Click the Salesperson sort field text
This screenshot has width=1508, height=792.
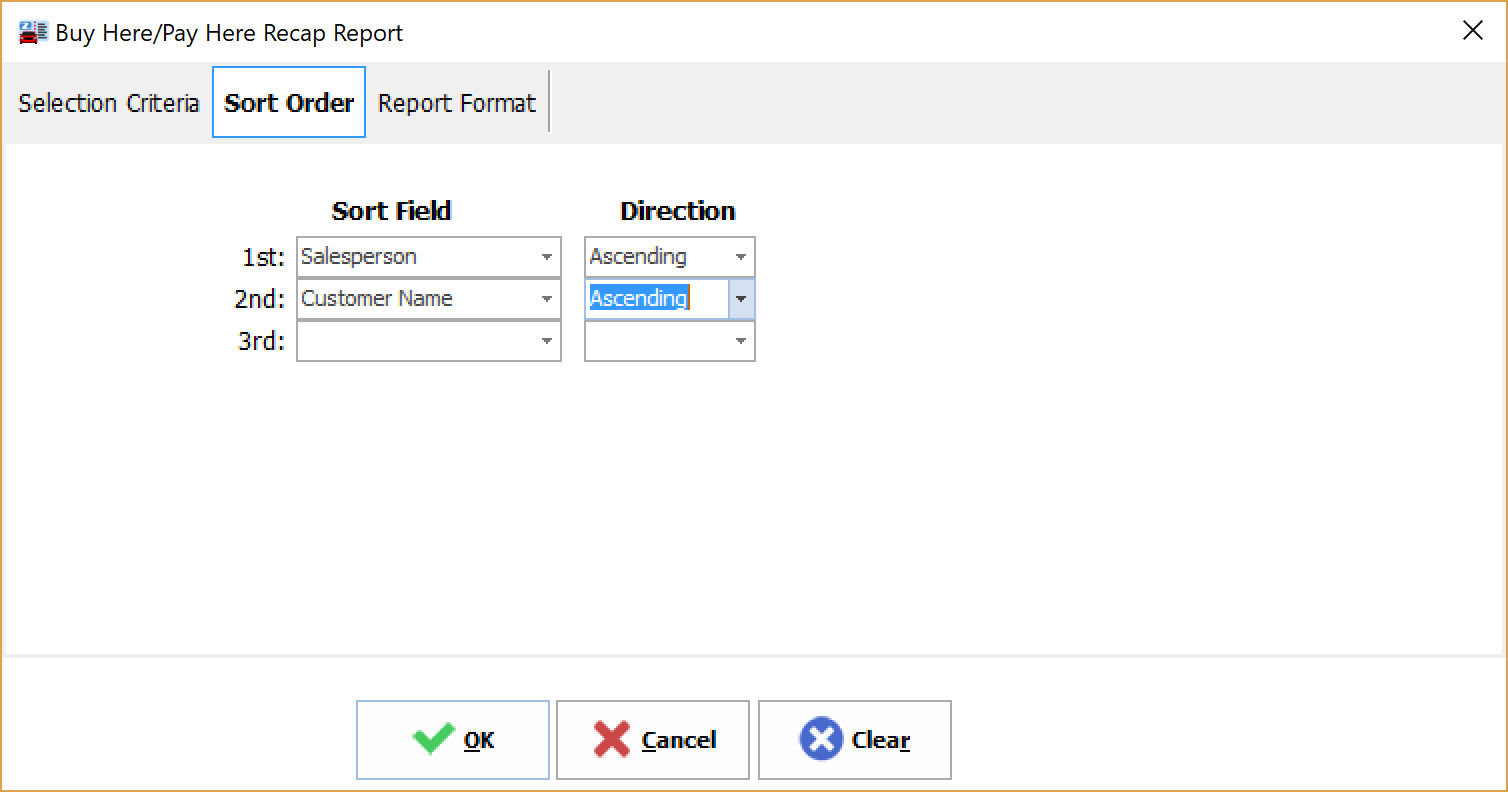pyautogui.click(x=359, y=257)
